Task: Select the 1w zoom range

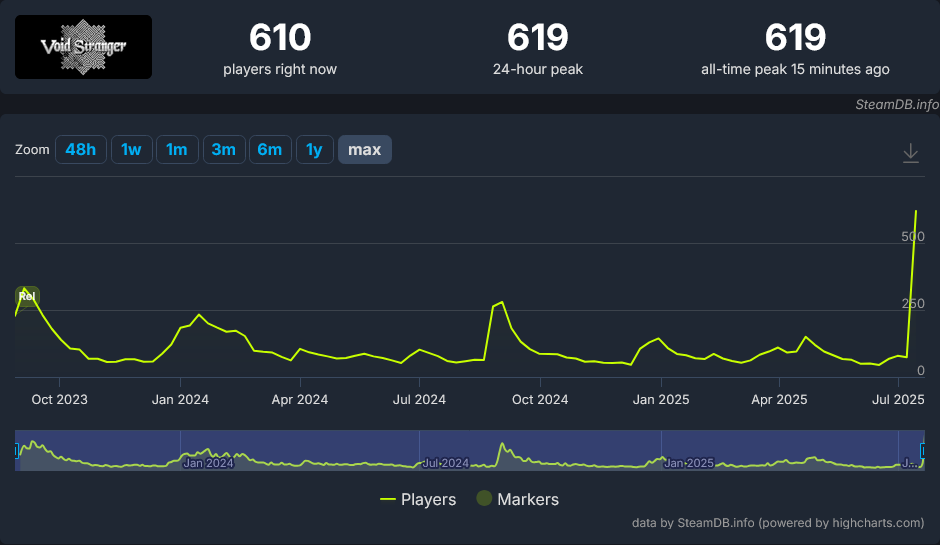Action: click(131, 149)
